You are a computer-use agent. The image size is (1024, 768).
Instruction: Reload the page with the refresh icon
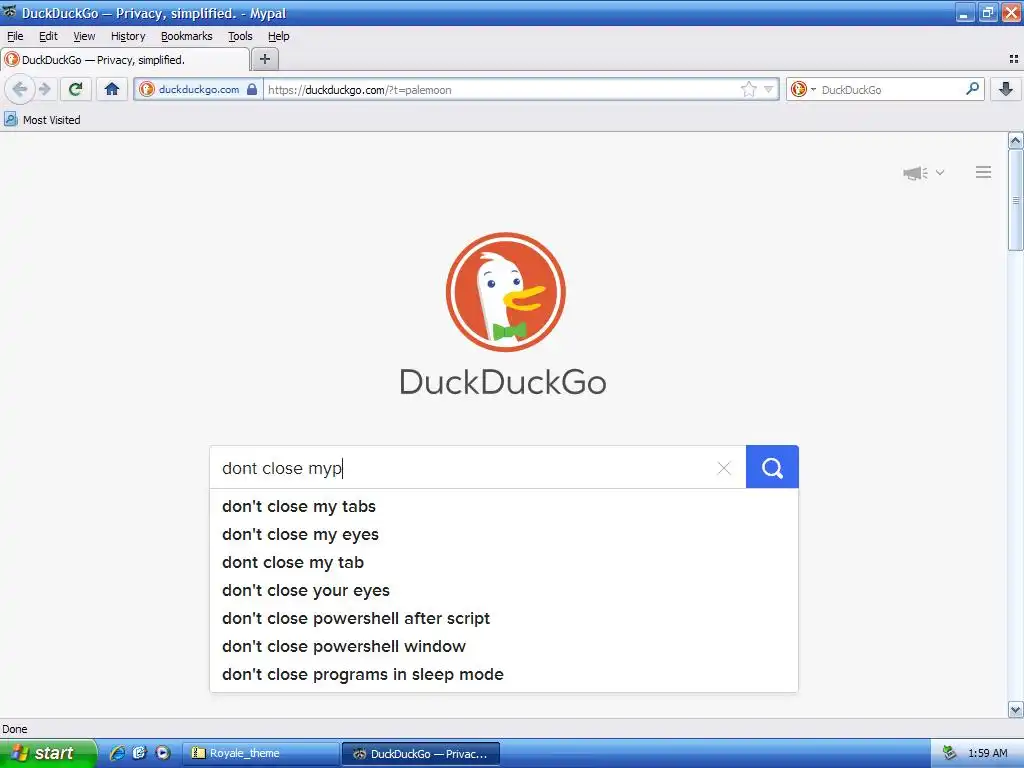point(75,89)
